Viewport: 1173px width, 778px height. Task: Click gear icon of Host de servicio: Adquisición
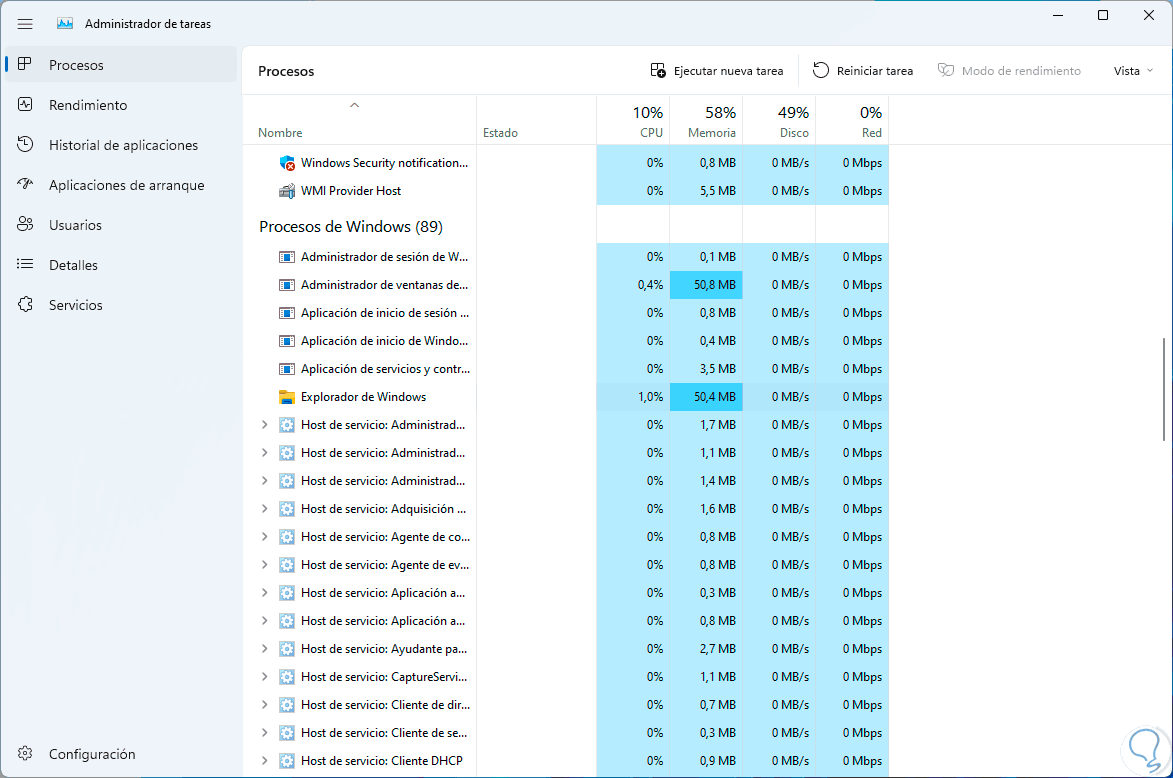287,509
